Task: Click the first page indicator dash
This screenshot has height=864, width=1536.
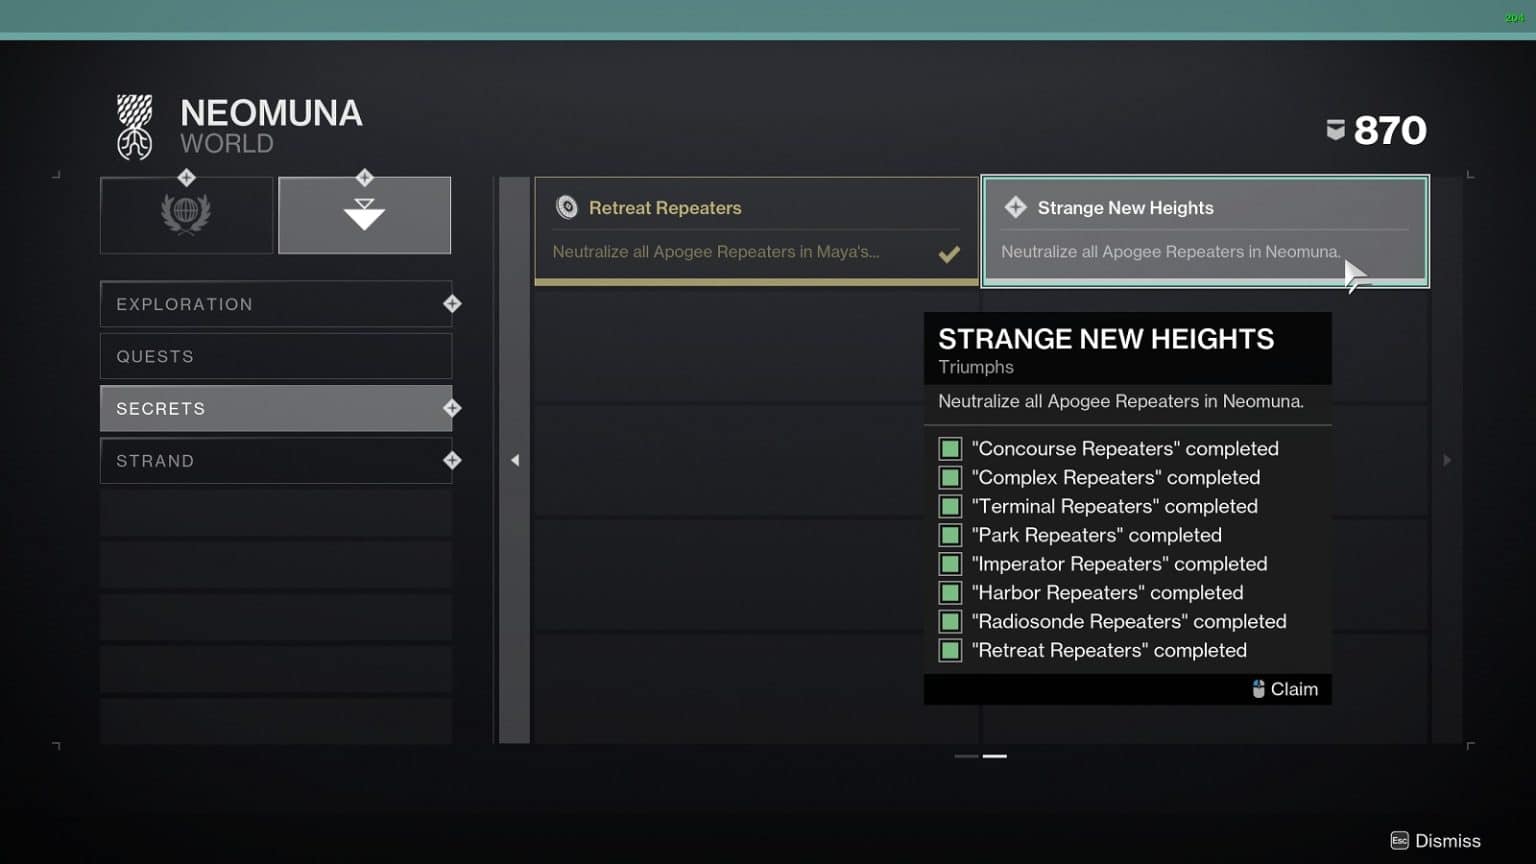Action: (966, 756)
